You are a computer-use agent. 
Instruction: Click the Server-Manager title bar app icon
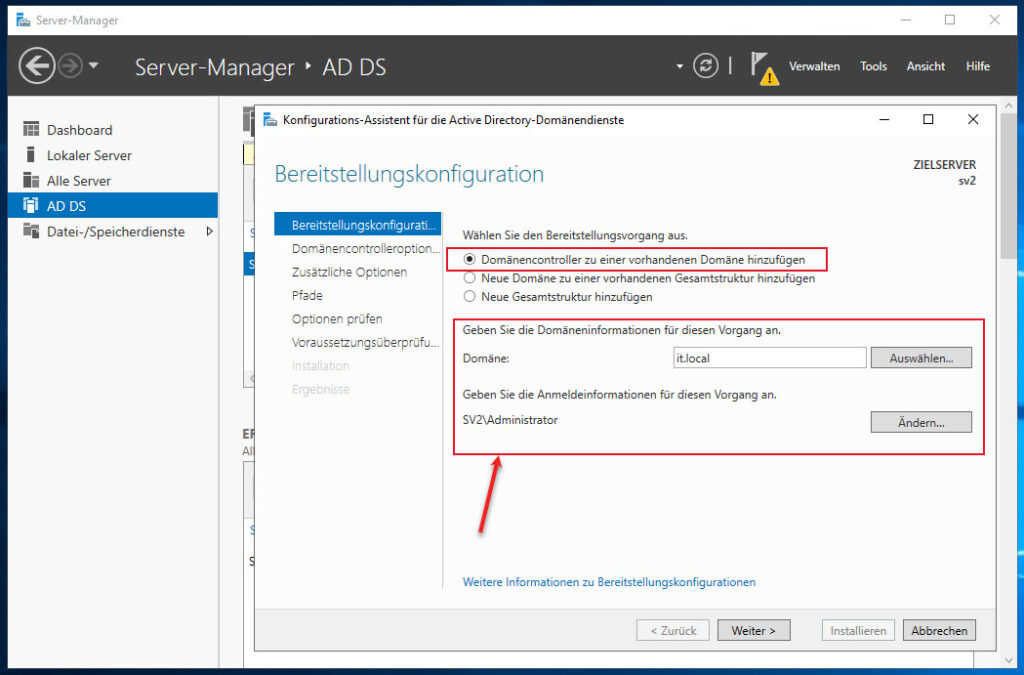(x=24, y=20)
